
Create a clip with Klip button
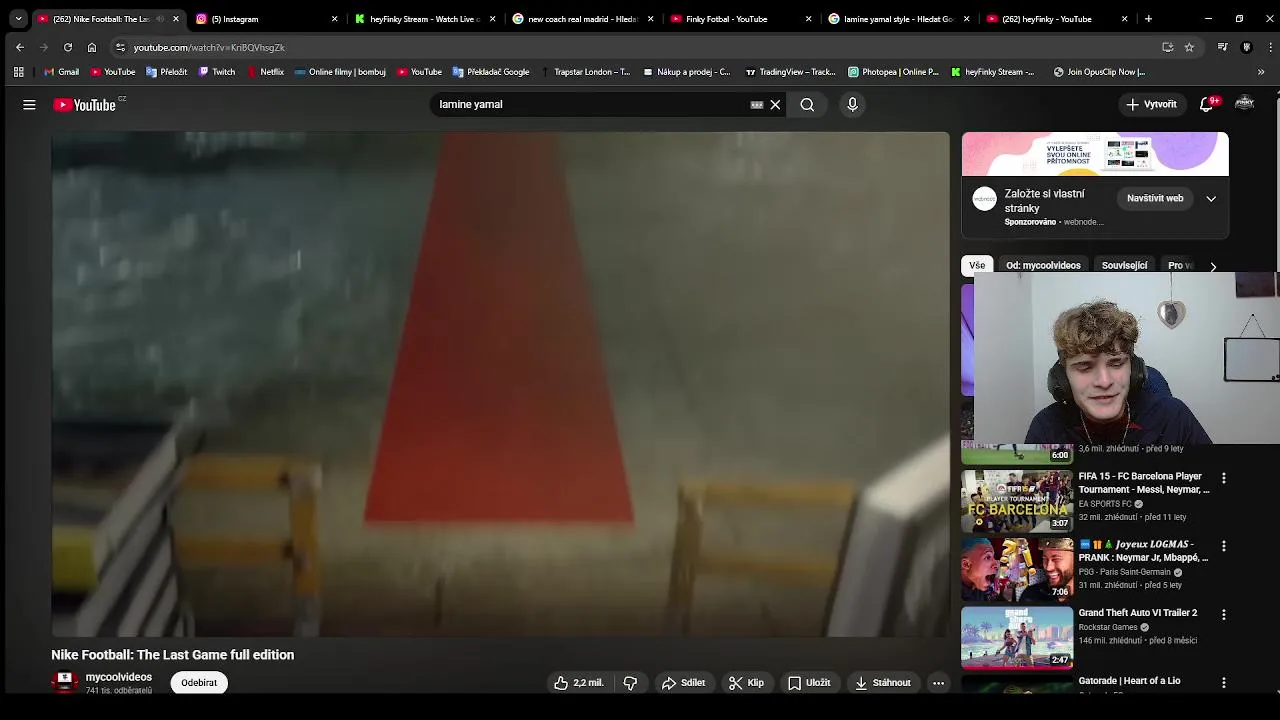click(x=746, y=683)
